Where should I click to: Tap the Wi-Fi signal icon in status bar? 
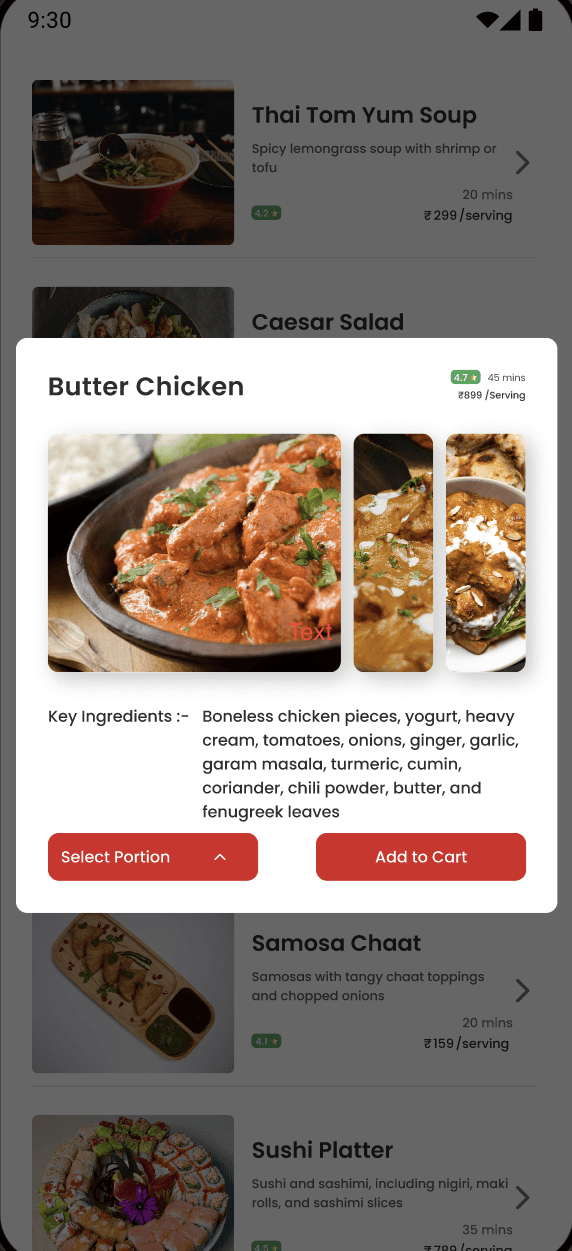click(487, 20)
